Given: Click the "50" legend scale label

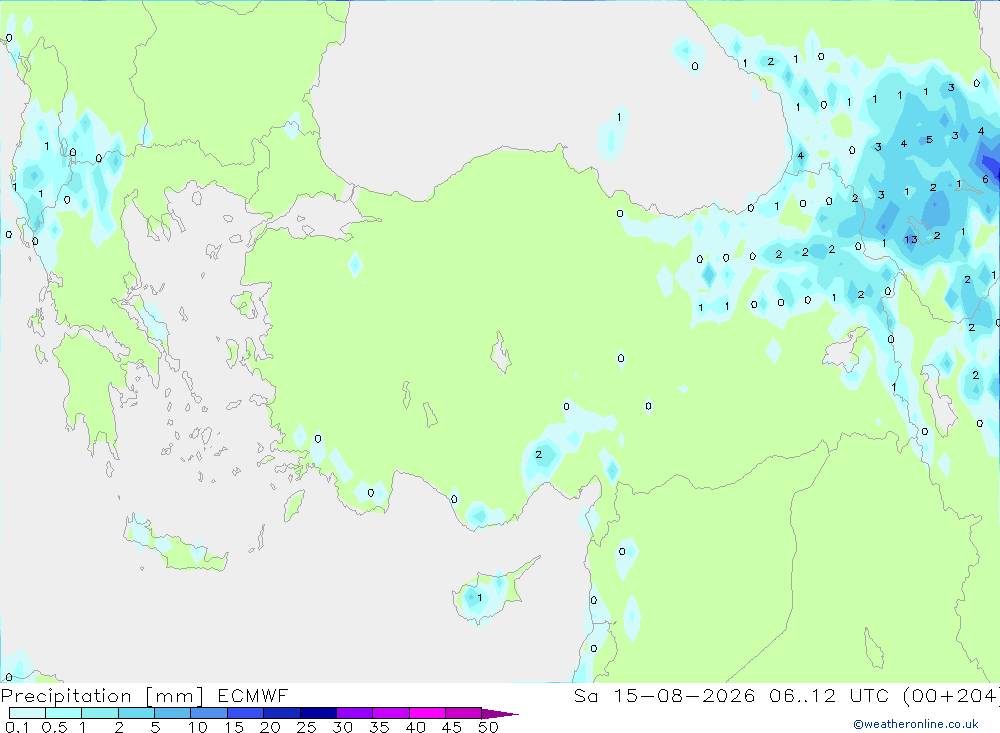Looking at the screenshot, I should click(489, 727).
